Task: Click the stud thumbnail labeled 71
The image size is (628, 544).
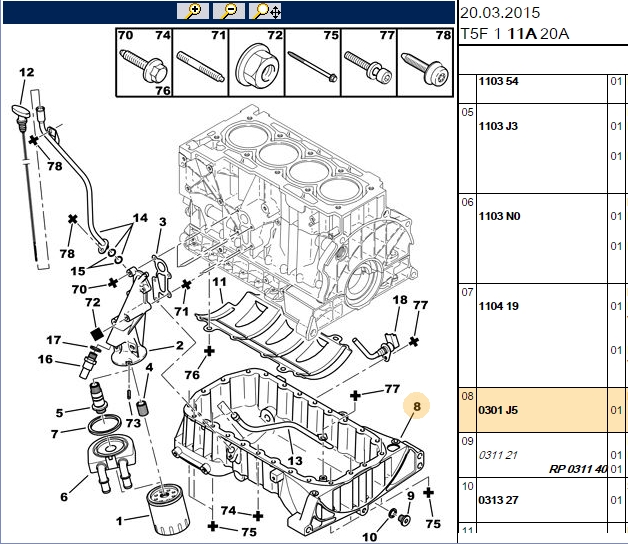Action: tap(201, 62)
